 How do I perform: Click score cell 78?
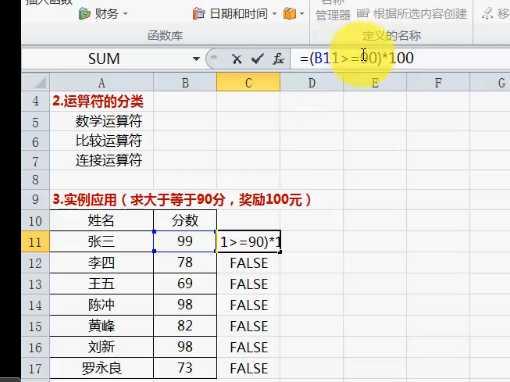(185, 263)
